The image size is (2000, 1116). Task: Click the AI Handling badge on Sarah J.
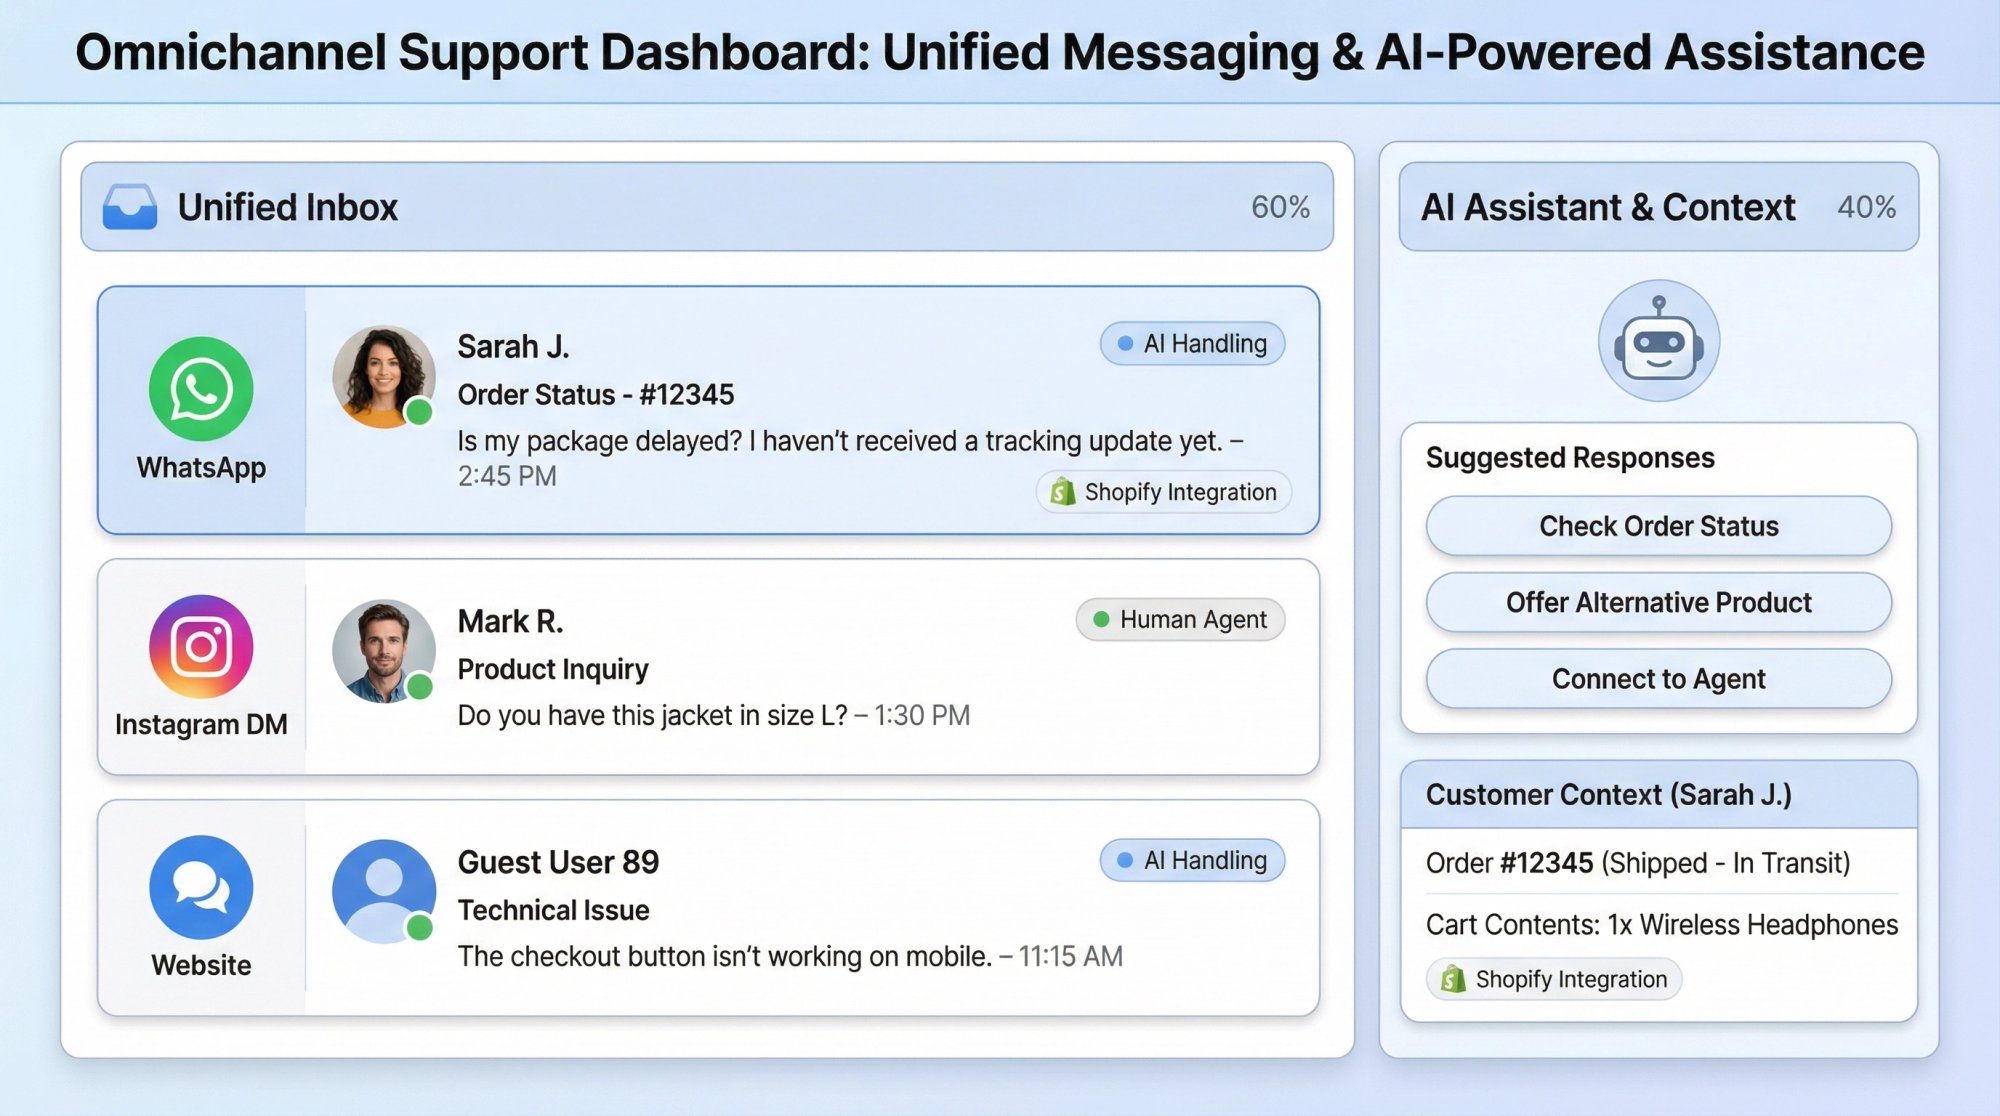tap(1192, 343)
